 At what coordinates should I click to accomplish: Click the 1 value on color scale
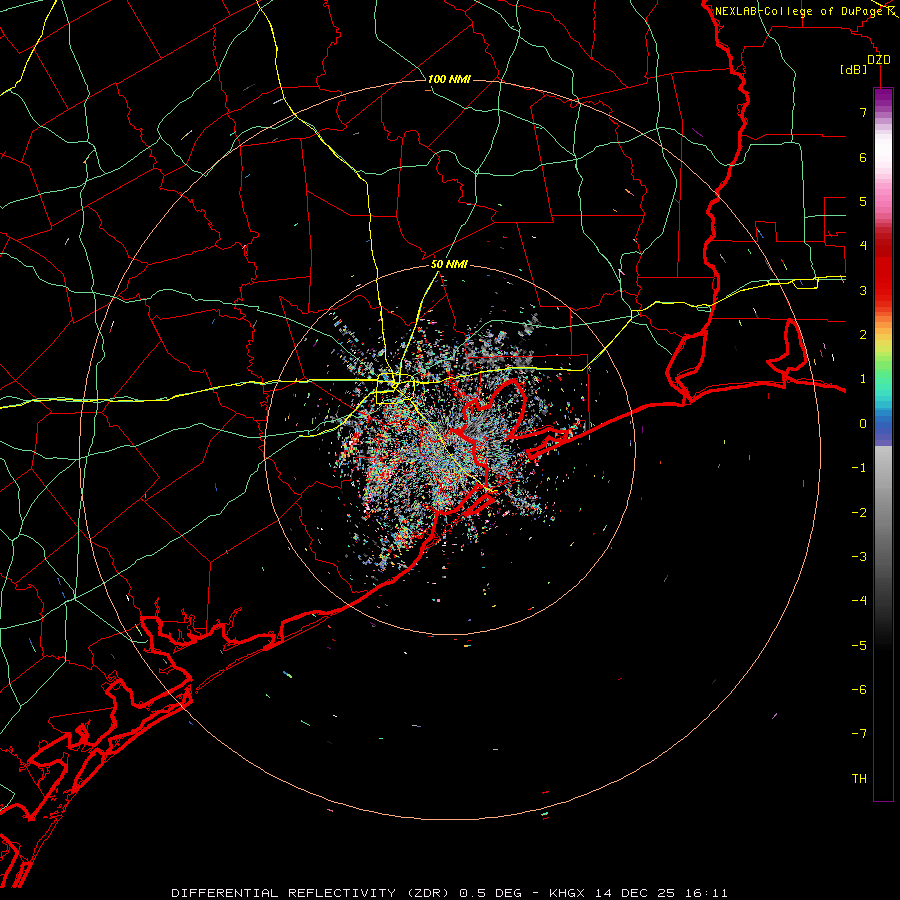point(863,379)
